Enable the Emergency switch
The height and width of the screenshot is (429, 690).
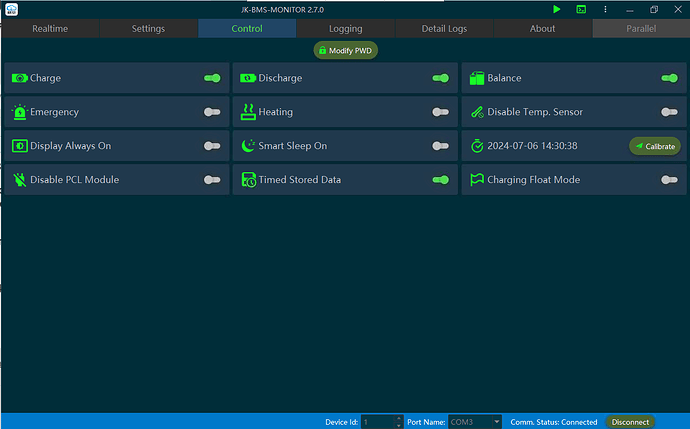[x=212, y=112]
